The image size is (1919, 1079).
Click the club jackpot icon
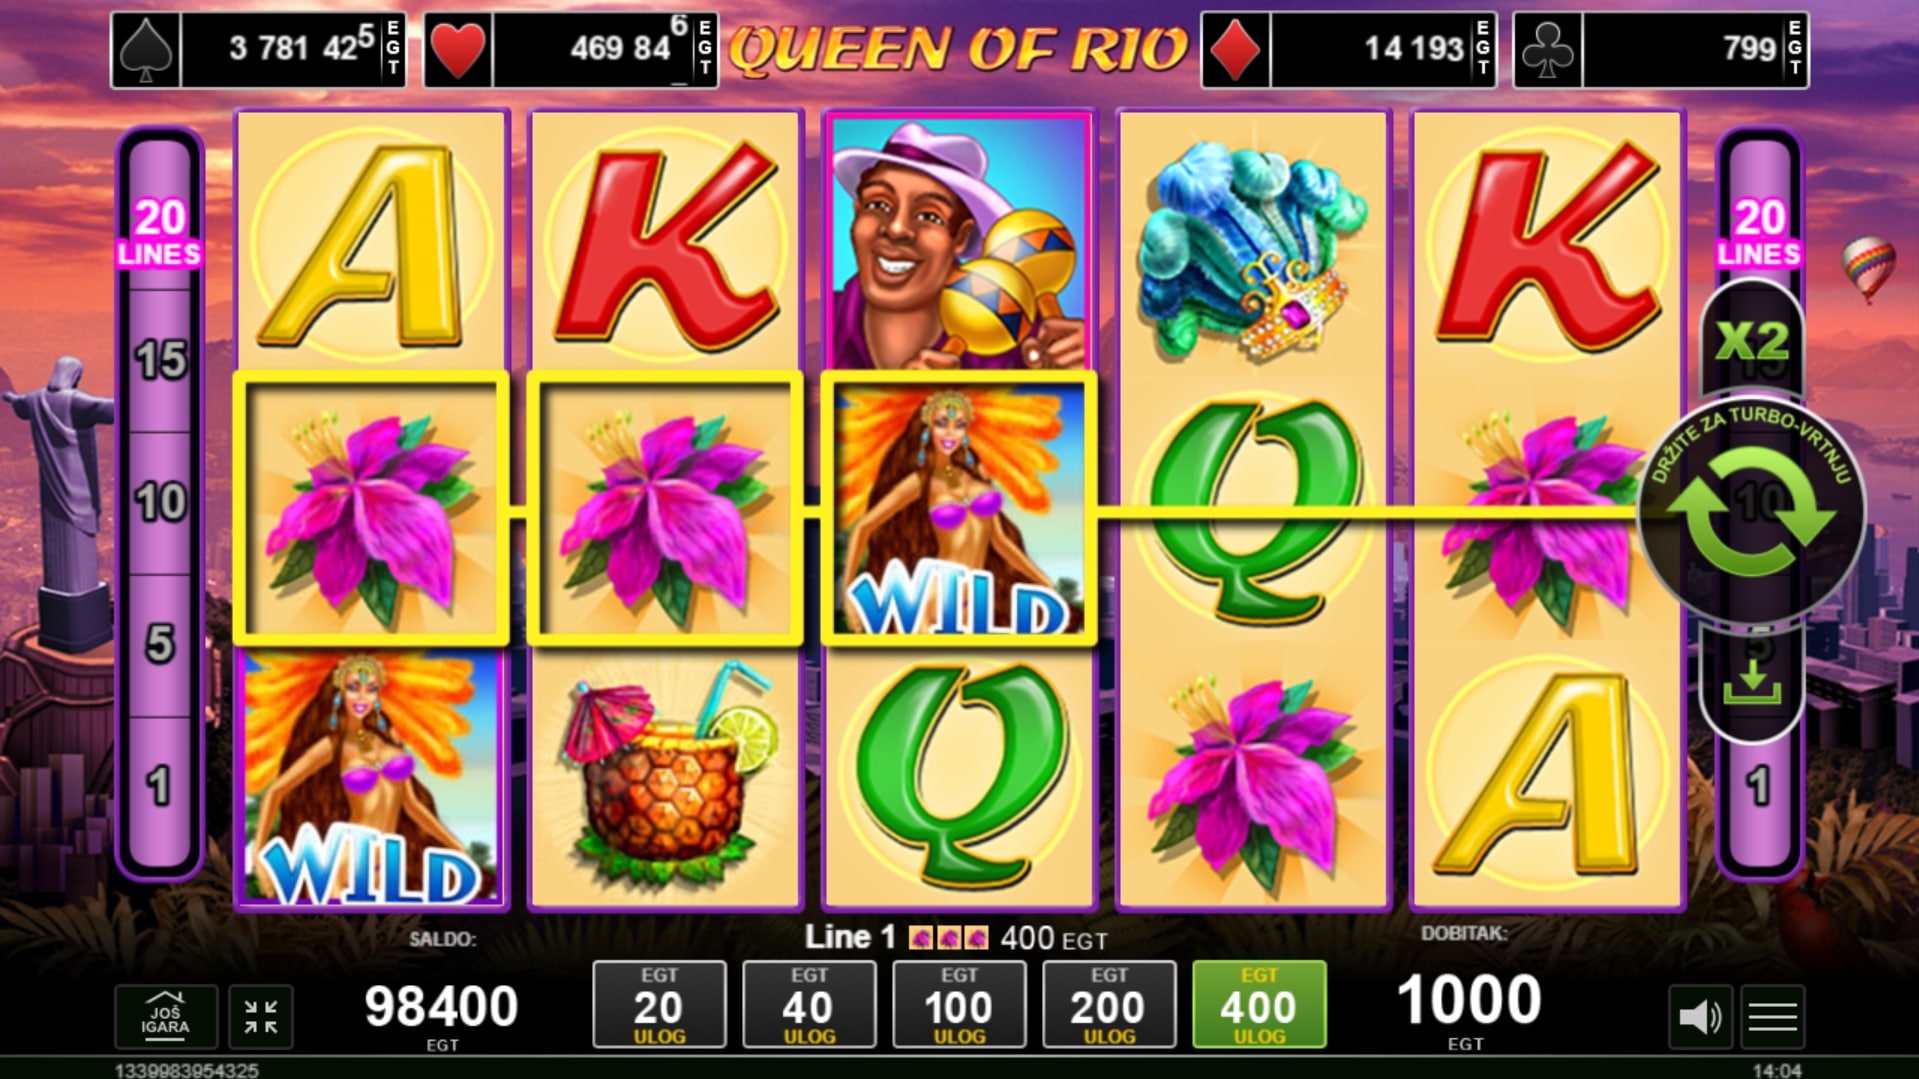(x=1548, y=50)
